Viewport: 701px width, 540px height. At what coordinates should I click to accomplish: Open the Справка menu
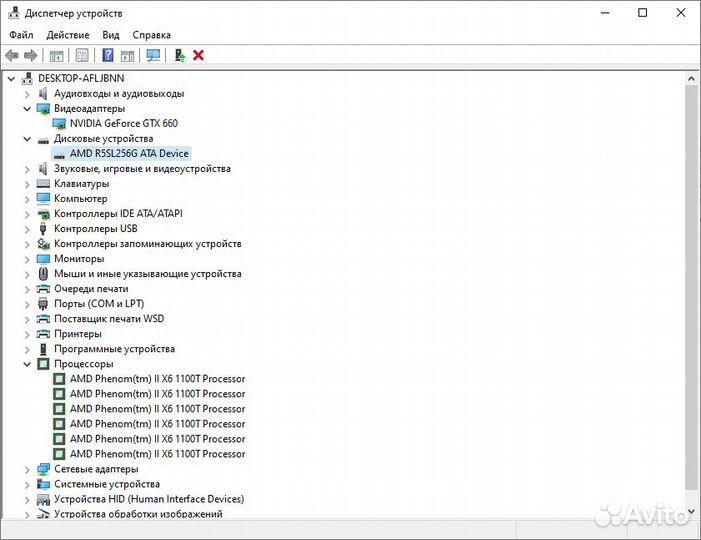coord(152,35)
